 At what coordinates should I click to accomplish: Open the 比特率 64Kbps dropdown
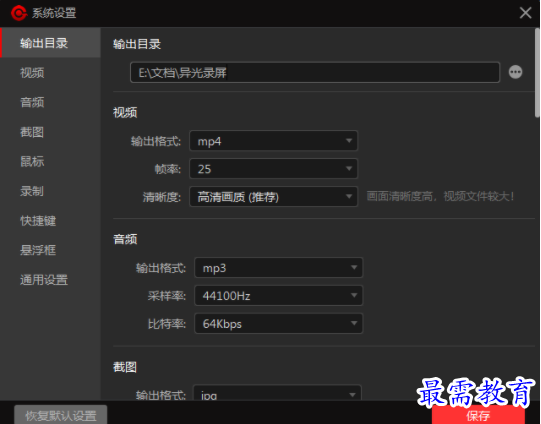(278, 324)
